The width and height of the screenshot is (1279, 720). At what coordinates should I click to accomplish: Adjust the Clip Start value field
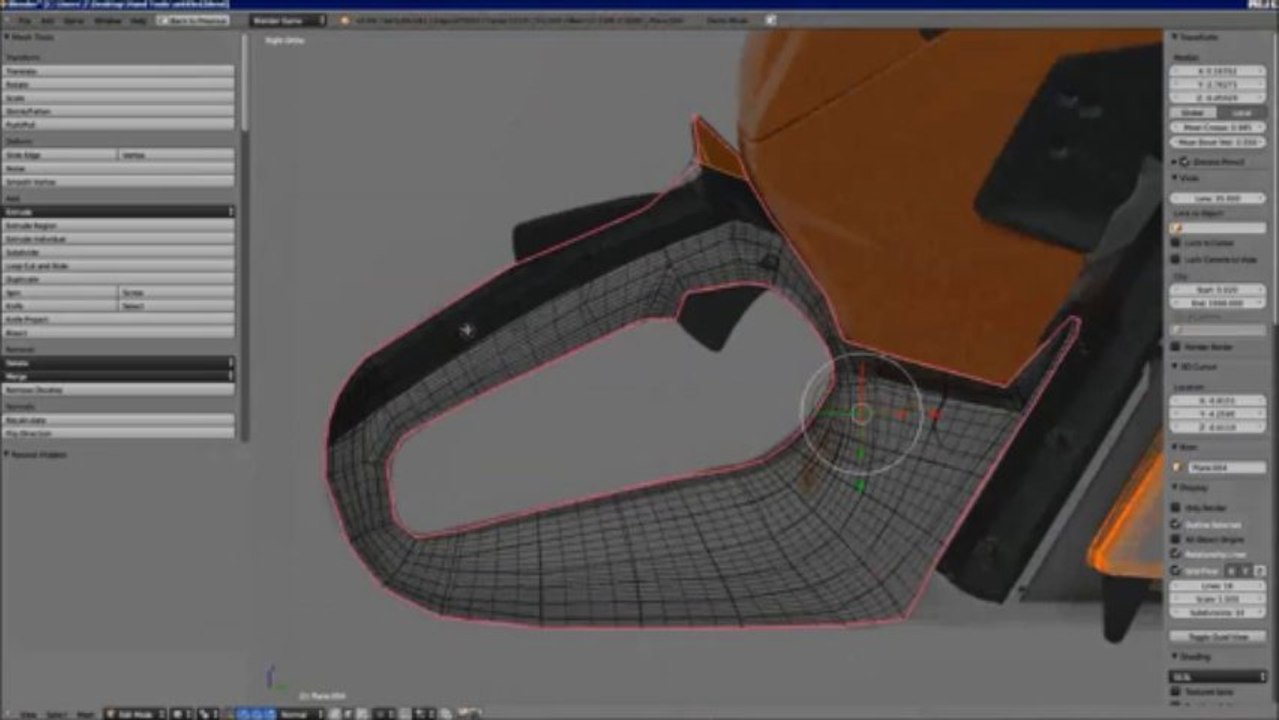[x=1218, y=289]
